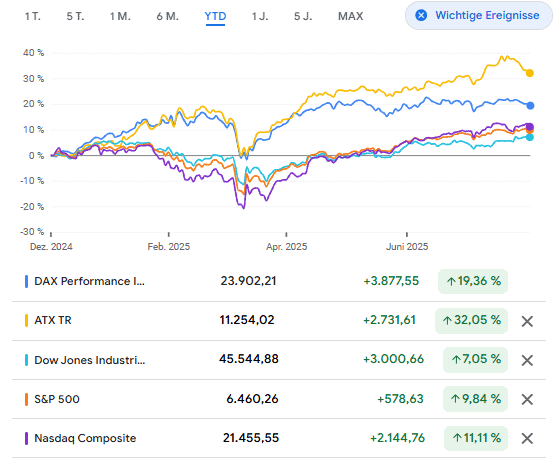The image size is (557, 464).
Task: Open the Dow Jones Industrial row
Action: point(279,360)
